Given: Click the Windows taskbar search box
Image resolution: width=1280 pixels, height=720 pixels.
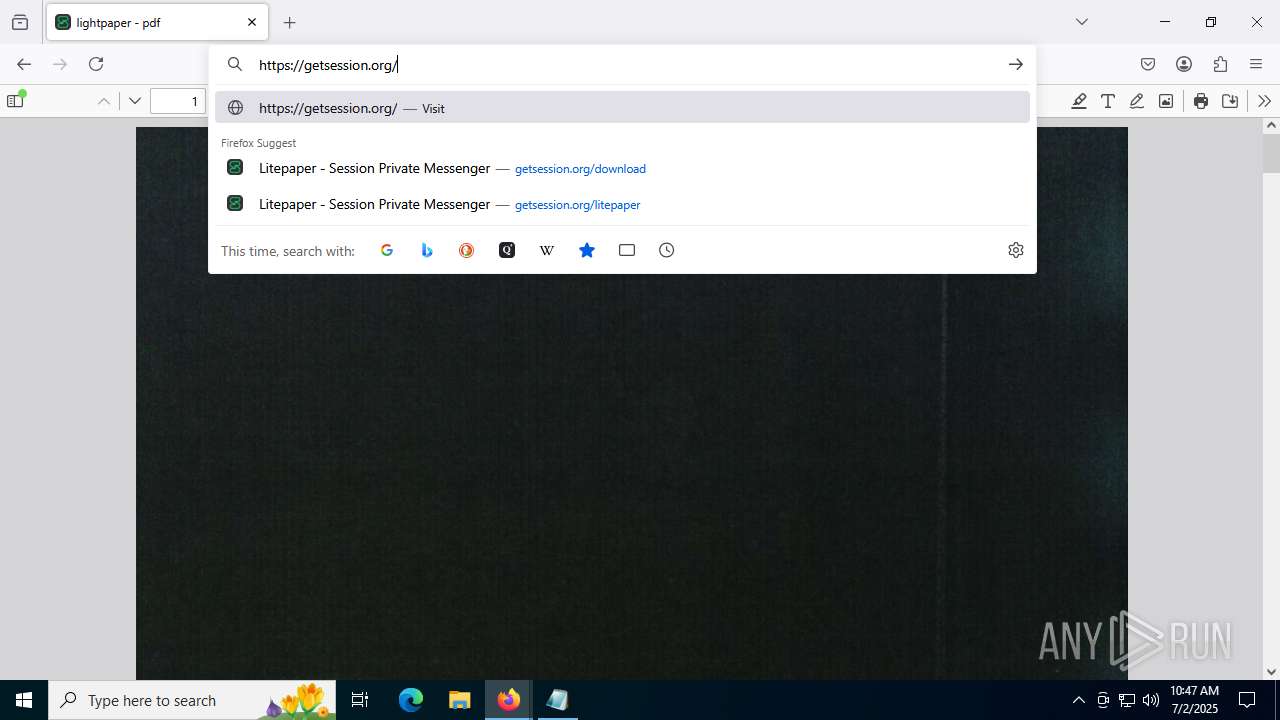Looking at the screenshot, I should [194, 700].
